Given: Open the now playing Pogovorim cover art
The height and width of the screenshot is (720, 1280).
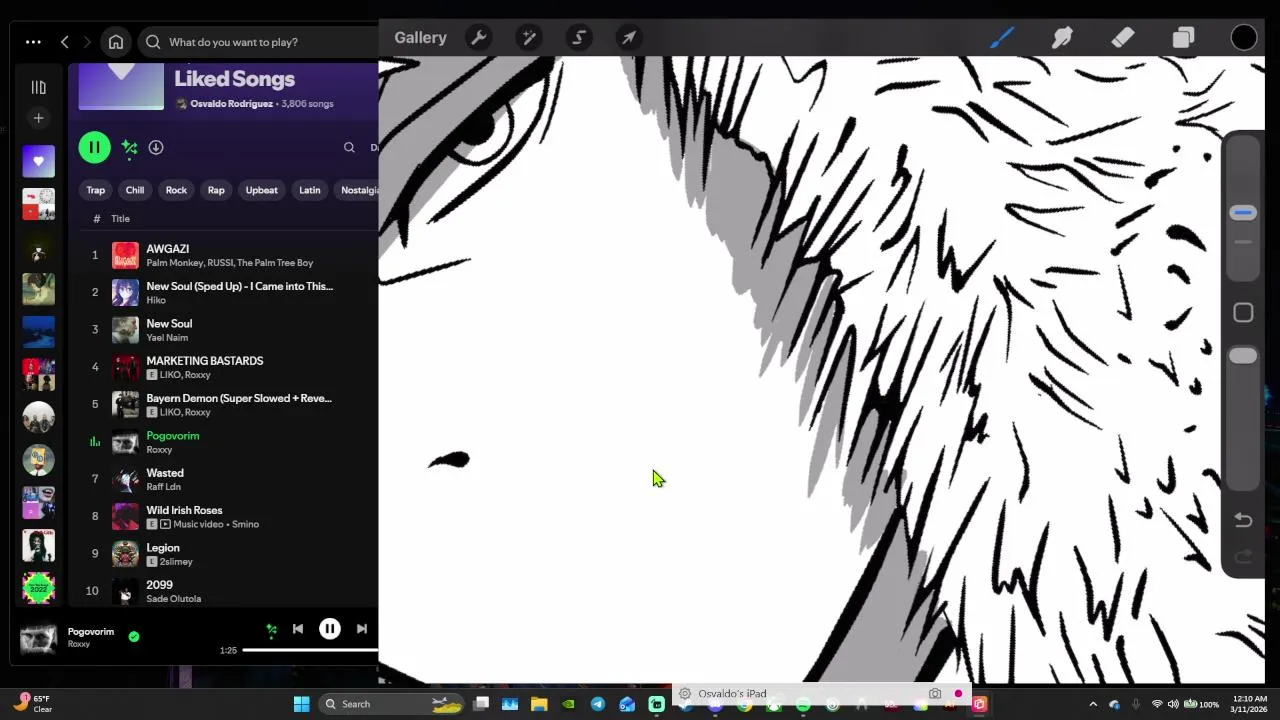Looking at the screenshot, I should click(39, 638).
